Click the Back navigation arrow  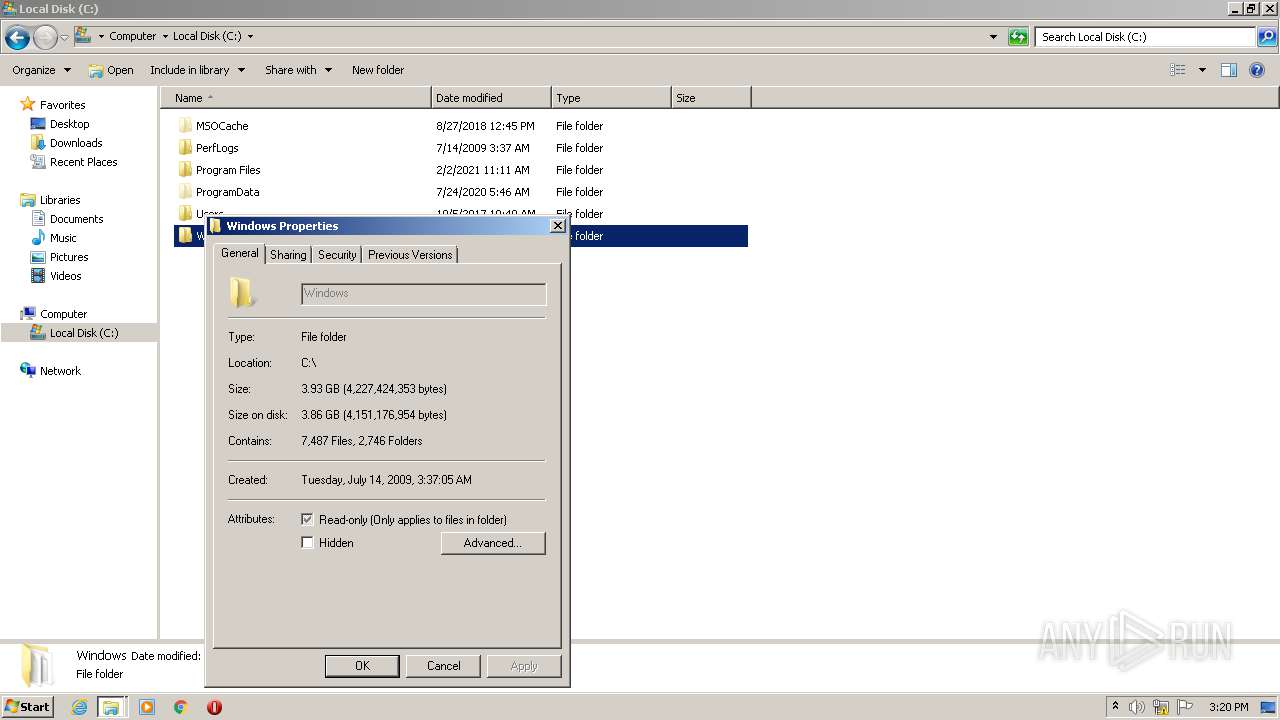point(17,38)
